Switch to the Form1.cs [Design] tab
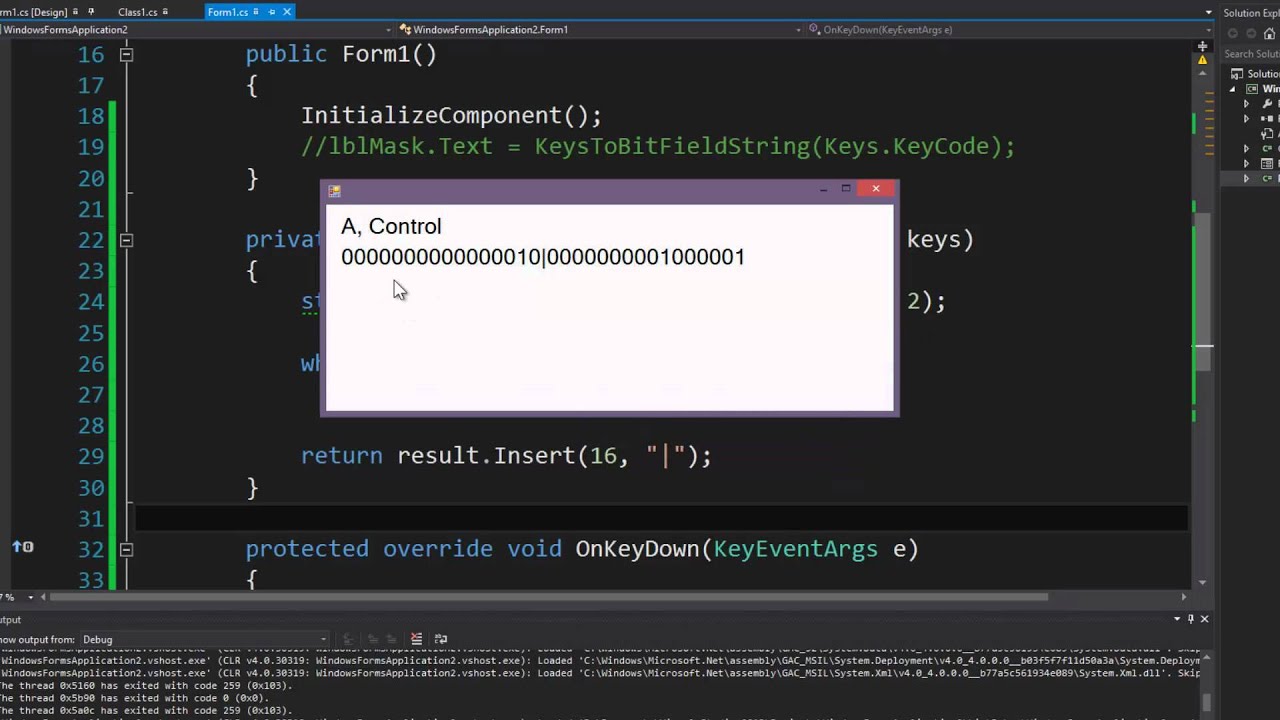This screenshot has height=720, width=1280. pos(33,12)
